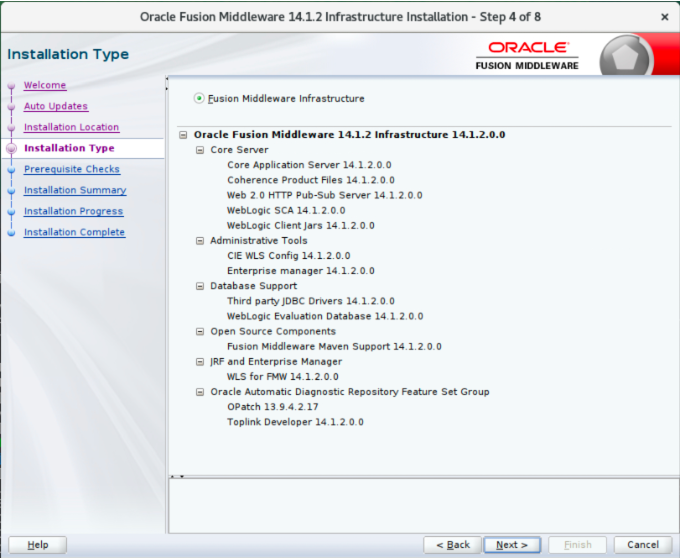Collapse the Administrative Tools group
680x558 pixels.
200,241
